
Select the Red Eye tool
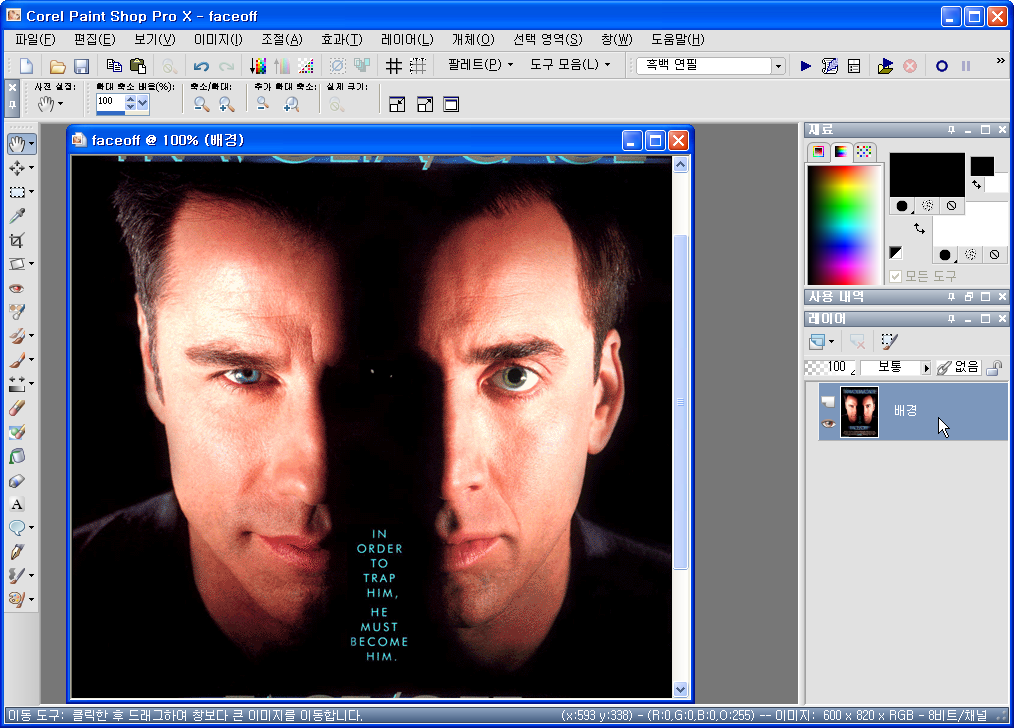point(17,288)
